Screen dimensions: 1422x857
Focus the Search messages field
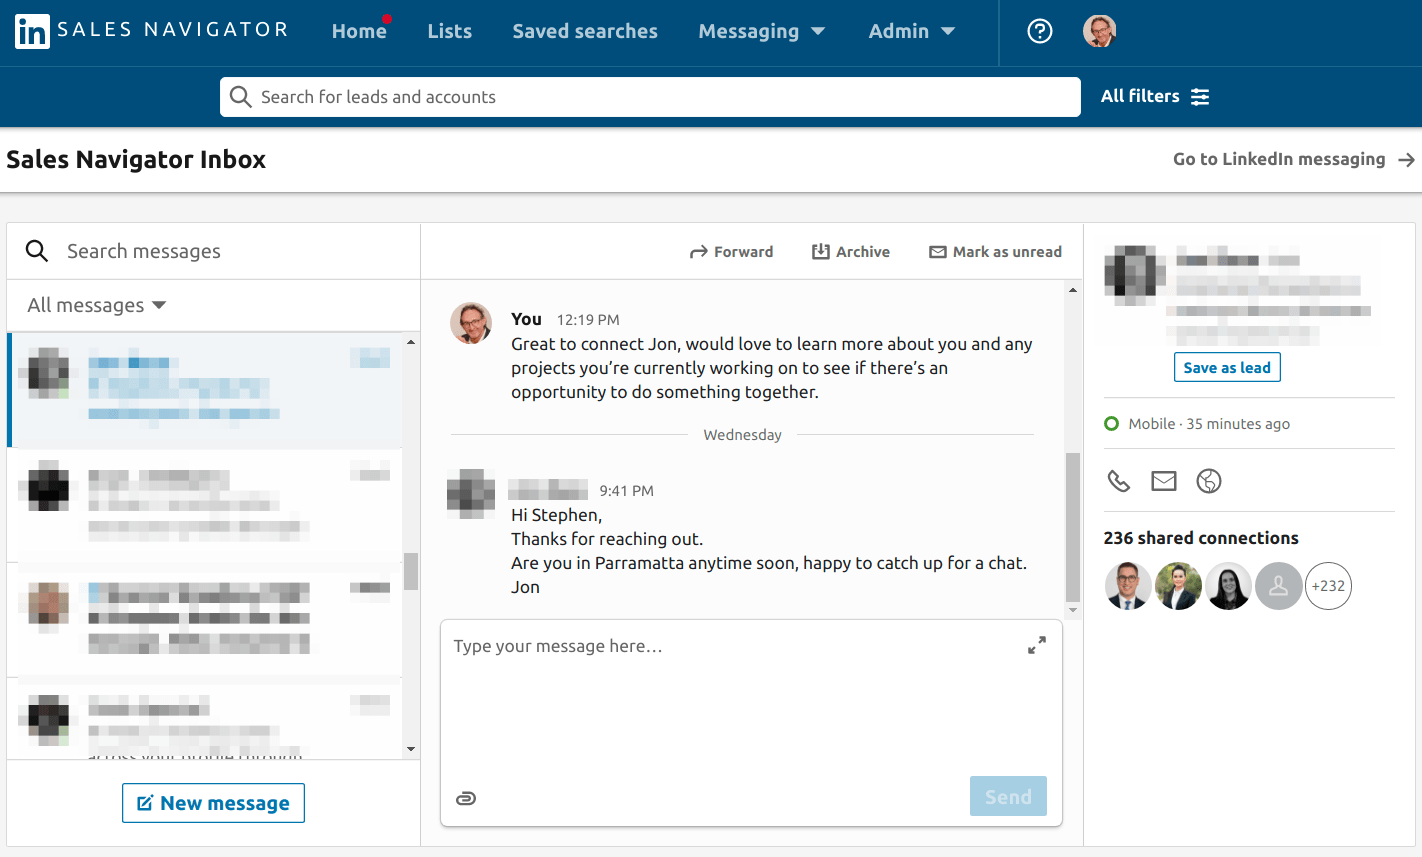click(214, 251)
